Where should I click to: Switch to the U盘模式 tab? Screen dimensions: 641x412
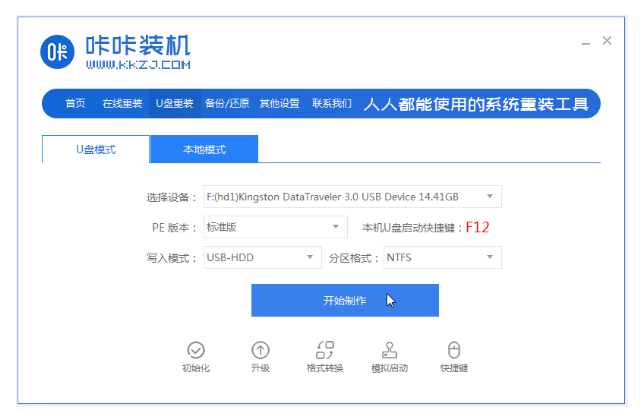click(x=96, y=149)
